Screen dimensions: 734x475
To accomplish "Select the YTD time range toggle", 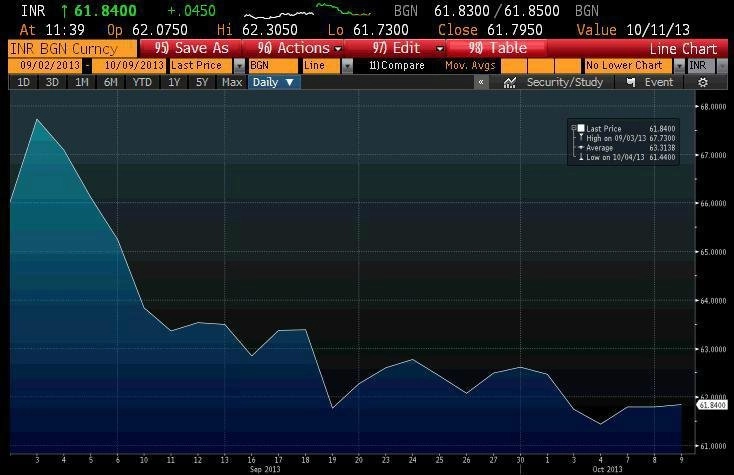I will pyautogui.click(x=142, y=82).
